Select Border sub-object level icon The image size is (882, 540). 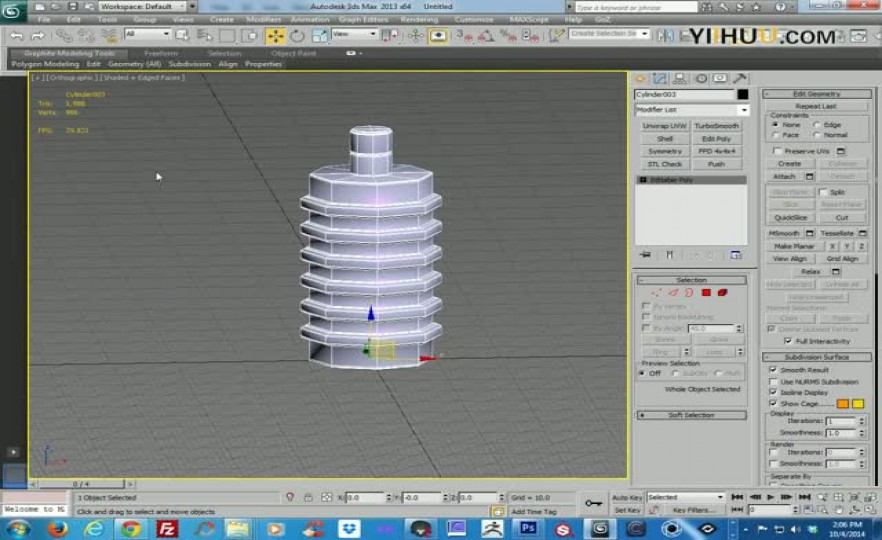tap(689, 292)
